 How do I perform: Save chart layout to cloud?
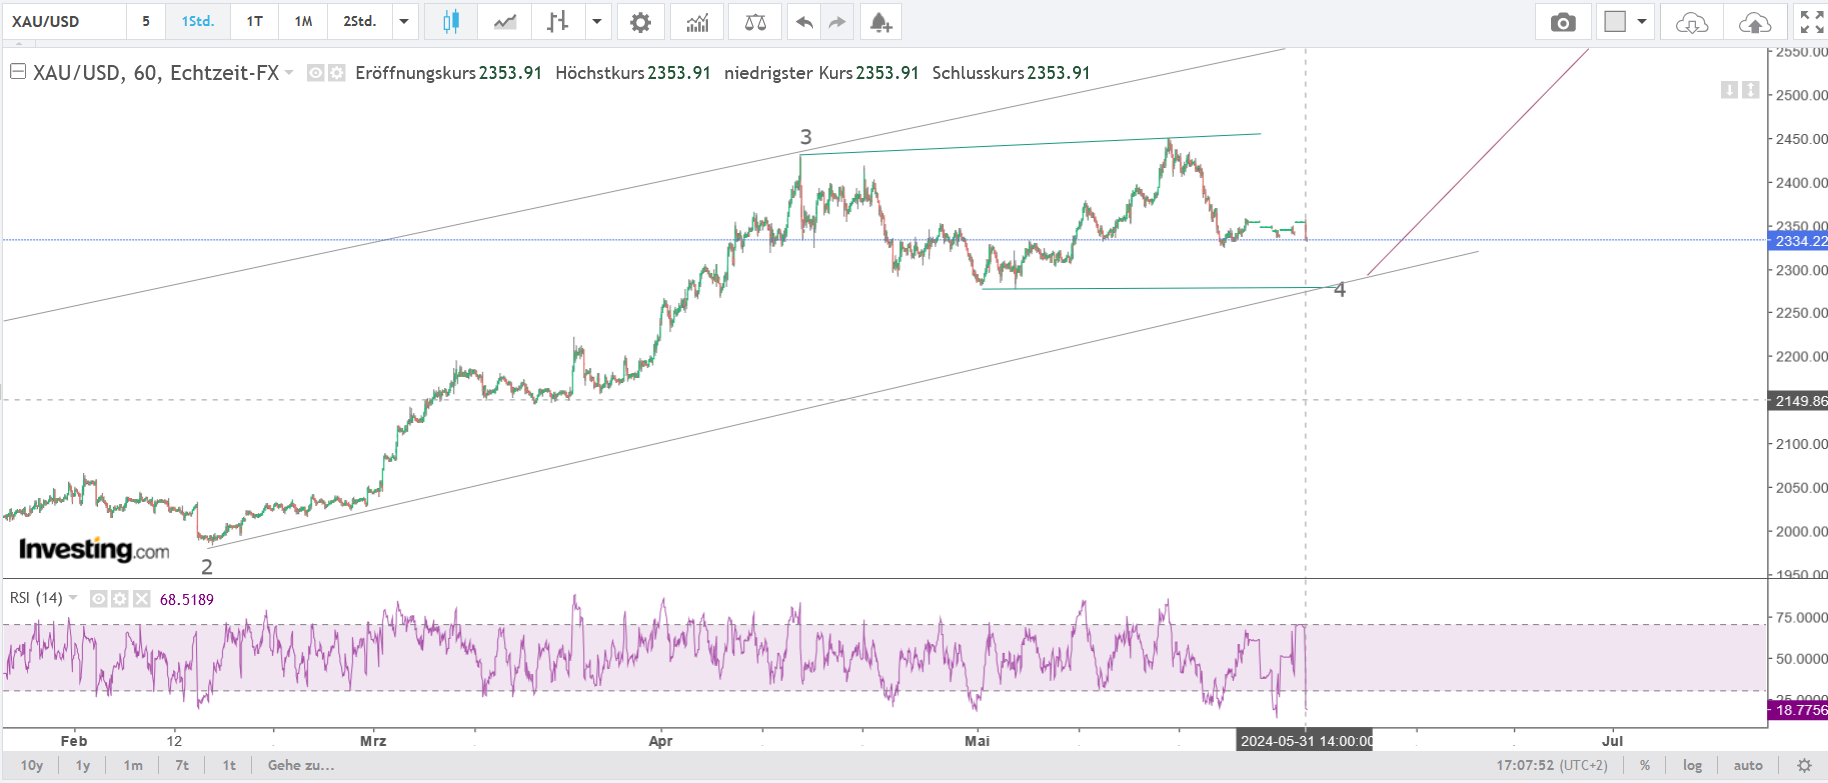point(1755,21)
